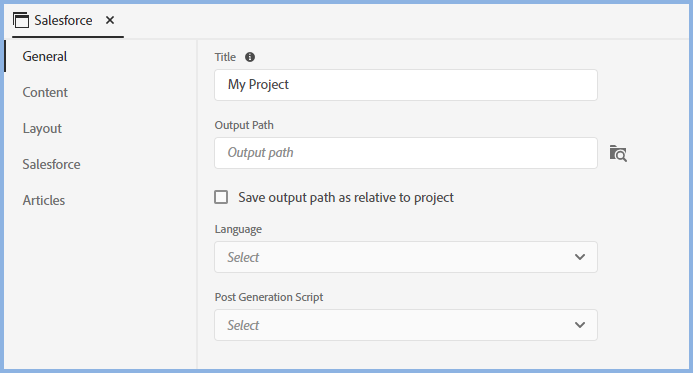Click the info icon next to Title
Viewport: 693px width, 373px height.
(250, 57)
